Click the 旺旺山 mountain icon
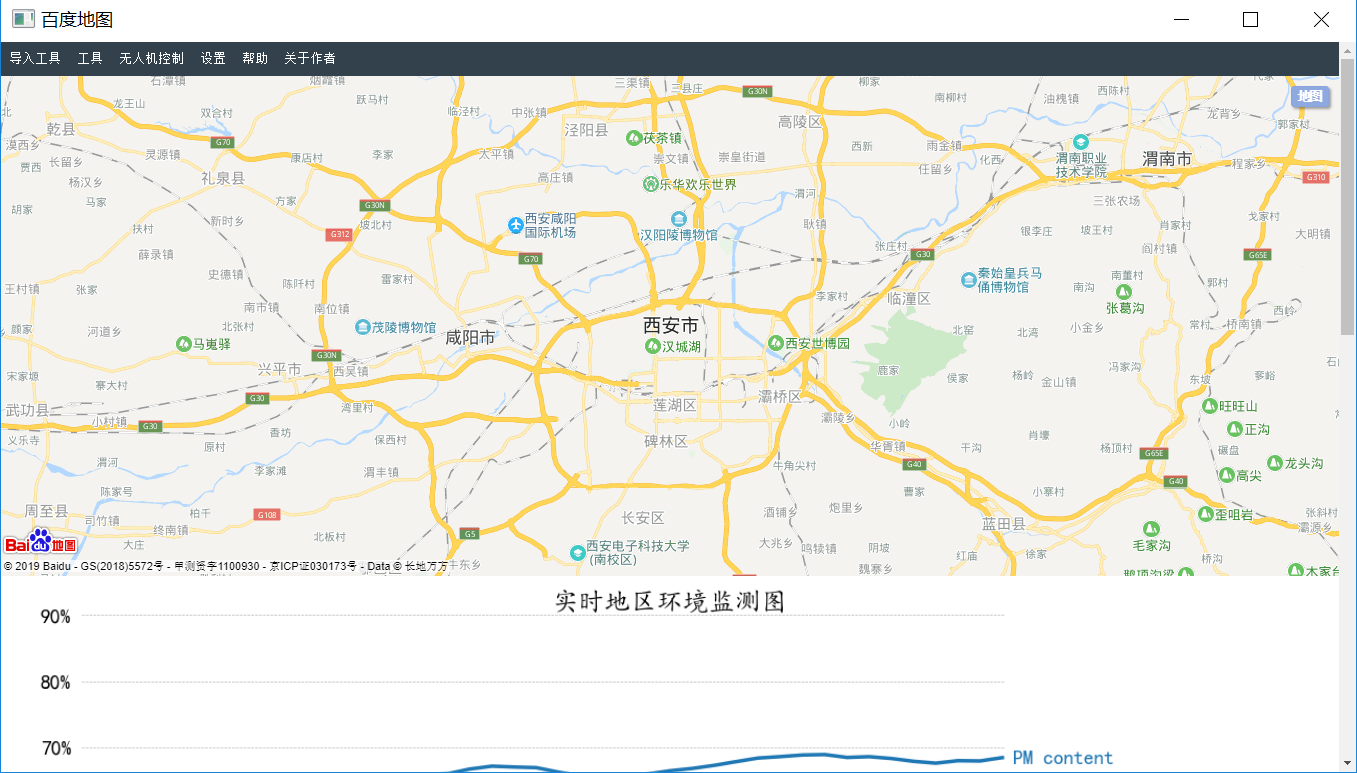This screenshot has width=1357, height=773. pos(1210,406)
